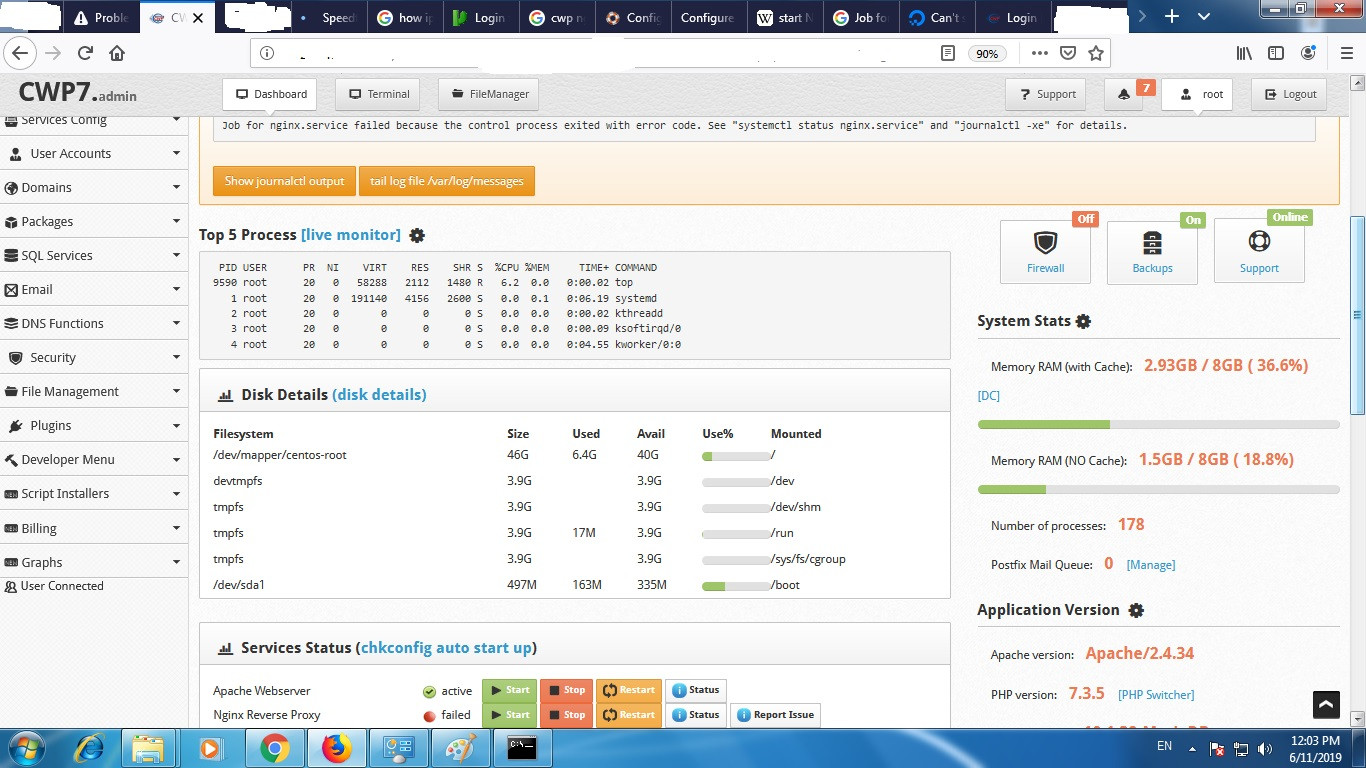This screenshot has width=1366, height=768.
Task: Open the Firewall status icon tile
Action: tap(1045, 251)
